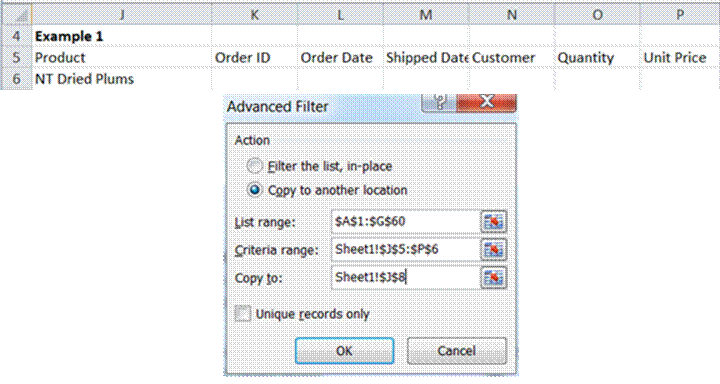The width and height of the screenshot is (720, 384).
Task: Click inside the Copy to field
Action: pyautogui.click(x=405, y=277)
